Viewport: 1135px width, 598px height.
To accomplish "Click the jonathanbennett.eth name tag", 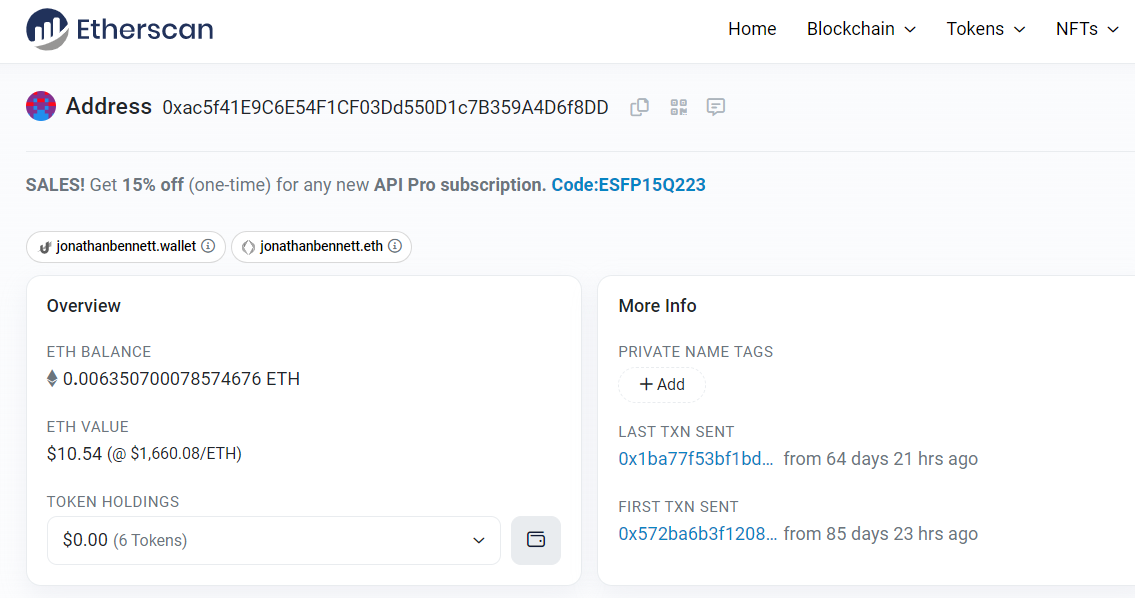I will pos(321,246).
